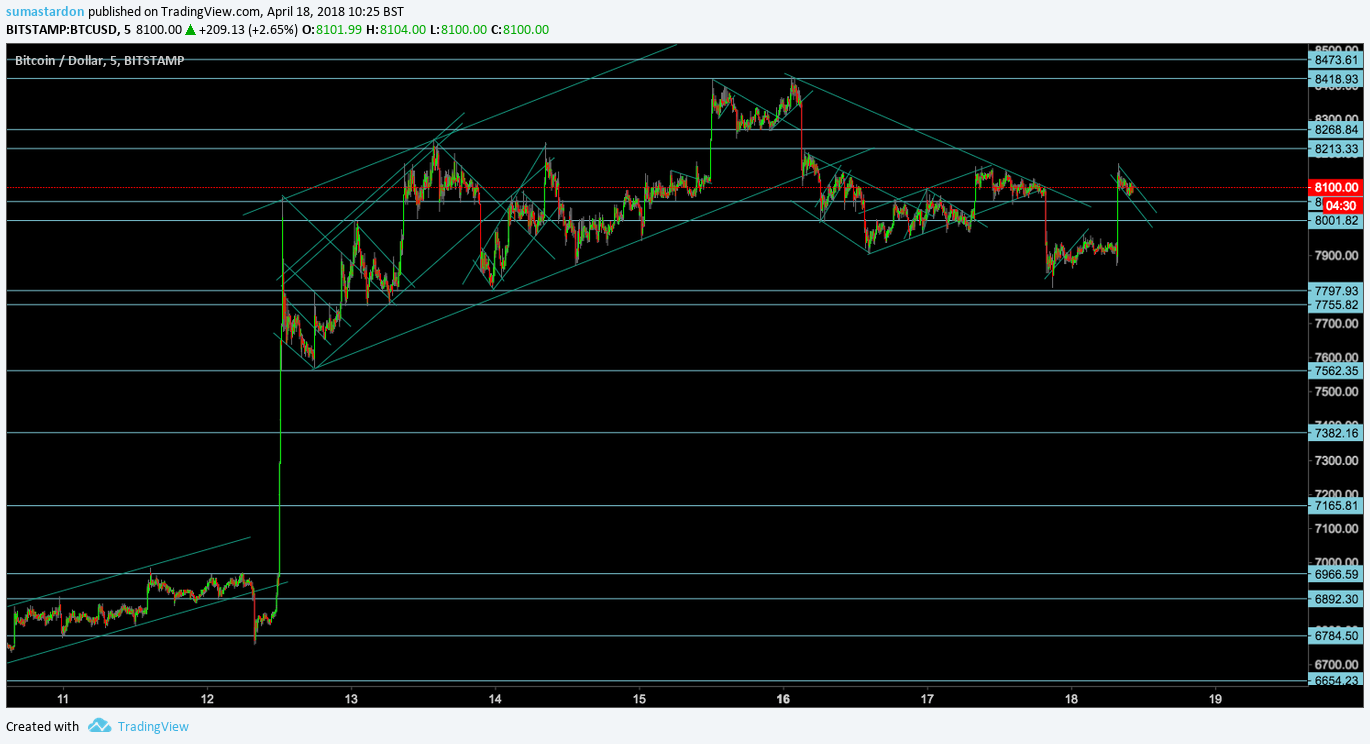
Task: Click the 7700.00 price axis tick
Action: [1337, 324]
